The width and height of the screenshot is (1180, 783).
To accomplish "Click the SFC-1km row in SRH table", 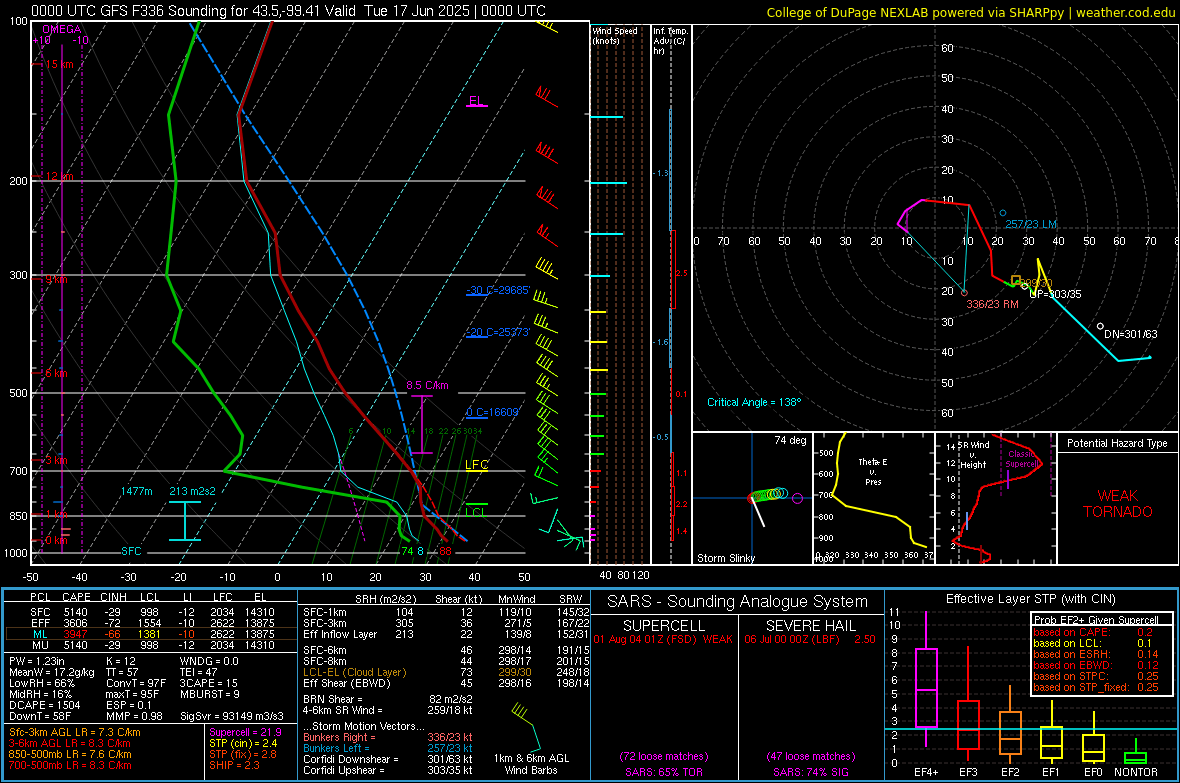I will (446, 612).
